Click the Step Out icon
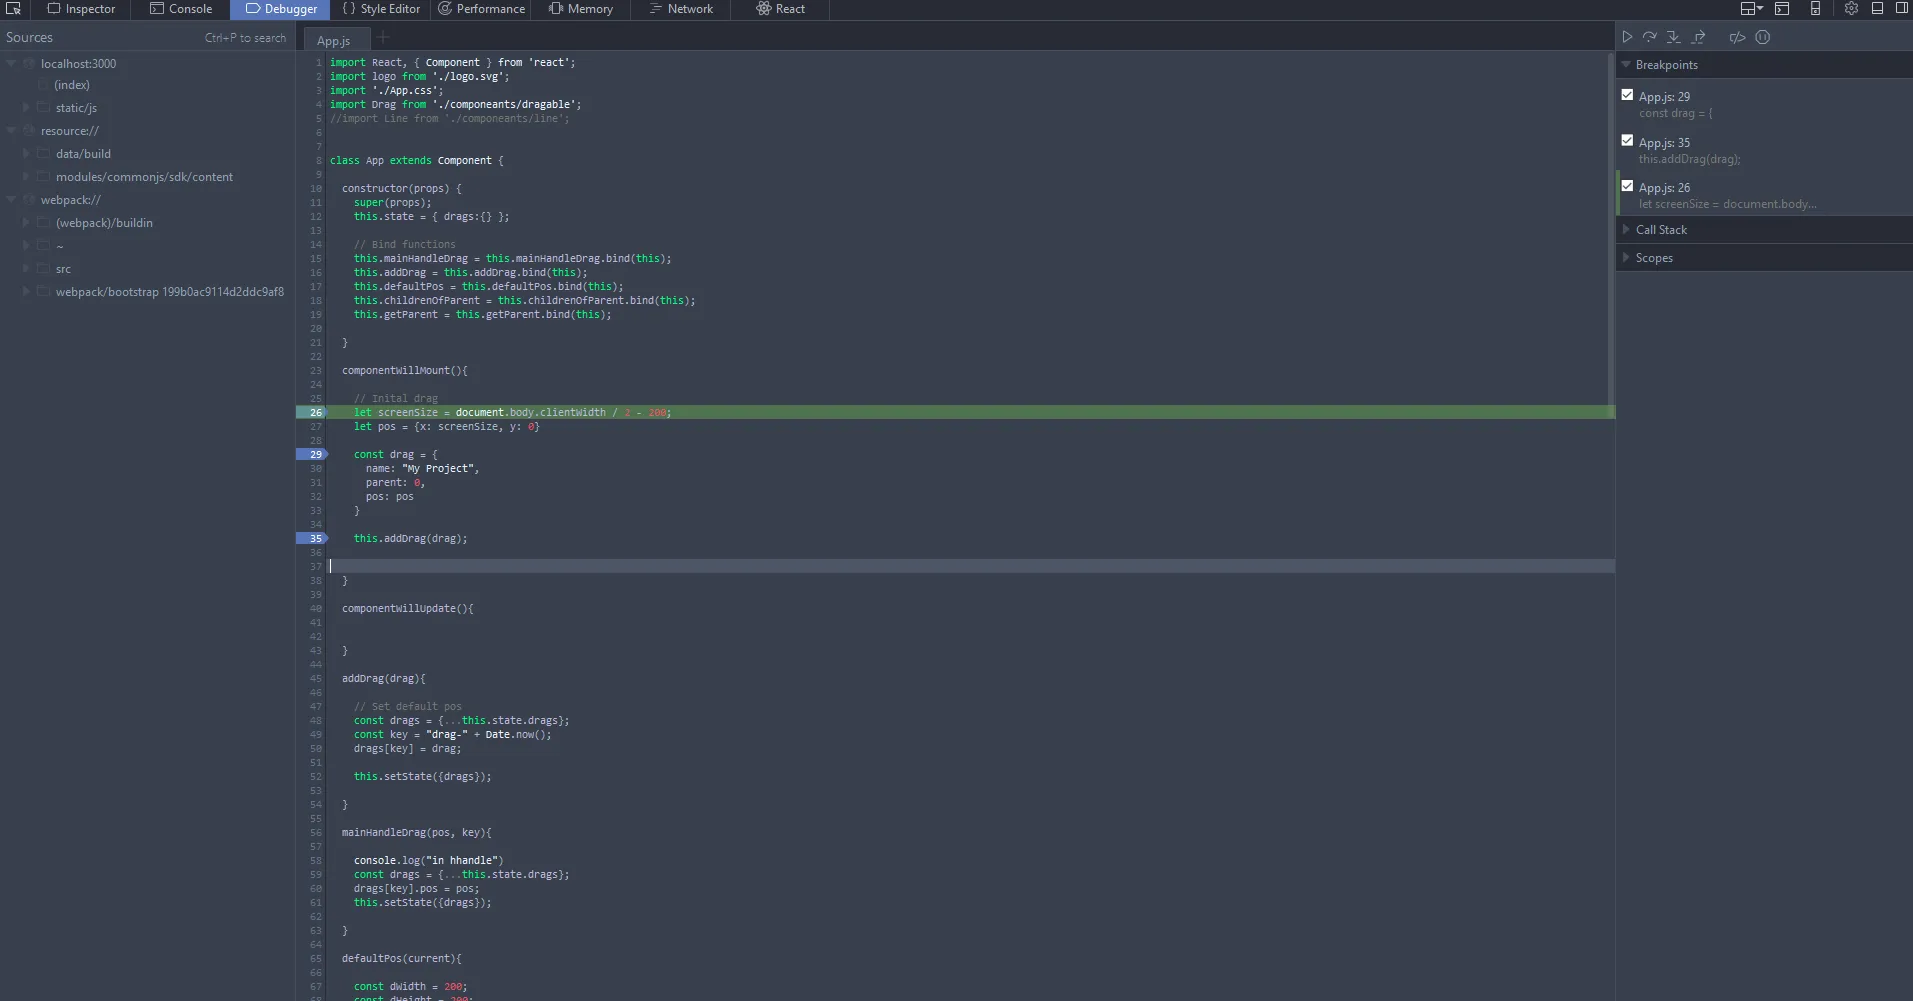This screenshot has width=1913, height=1001. (1698, 37)
